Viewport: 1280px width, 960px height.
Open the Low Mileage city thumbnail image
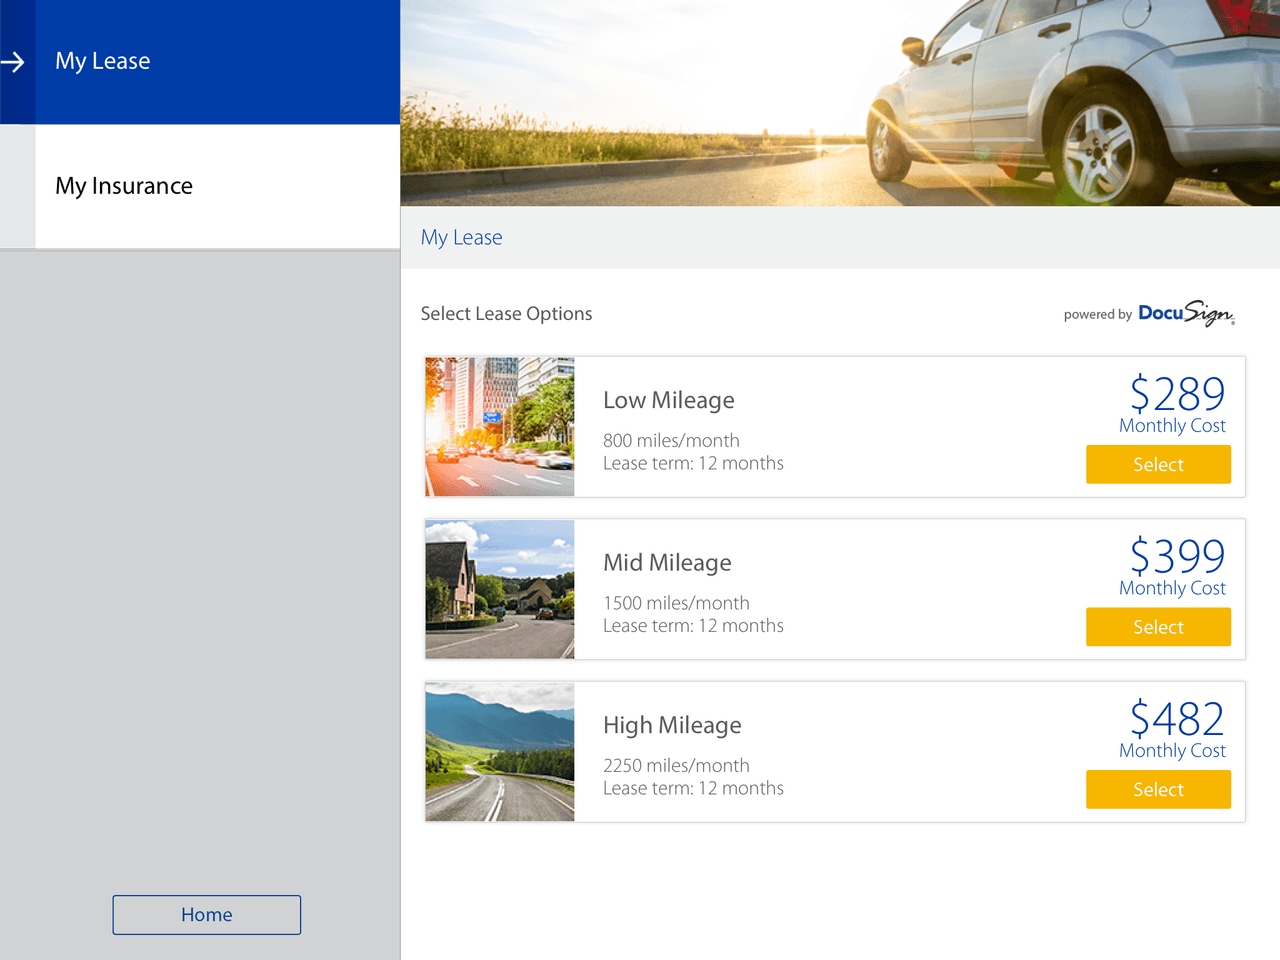499,426
